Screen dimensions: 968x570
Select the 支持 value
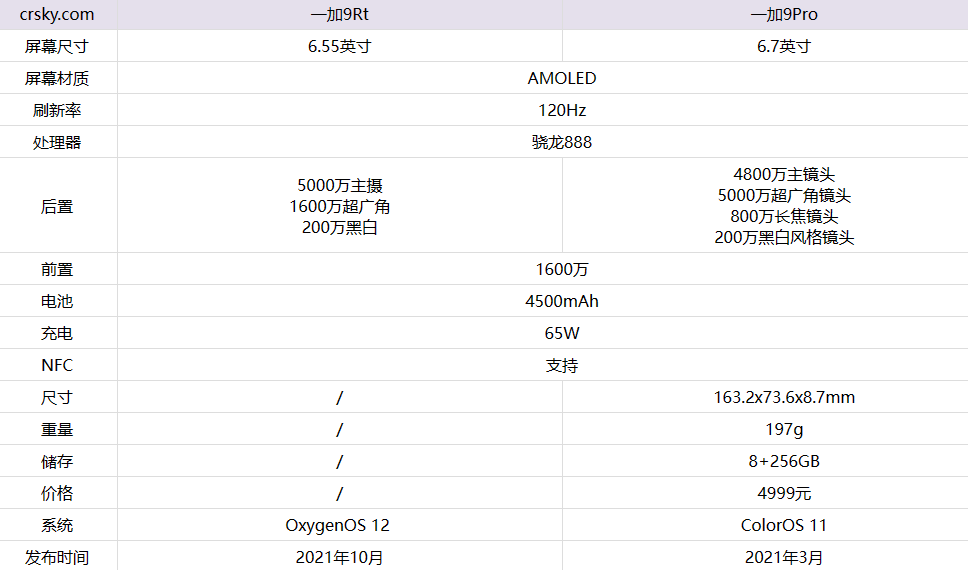coord(562,366)
